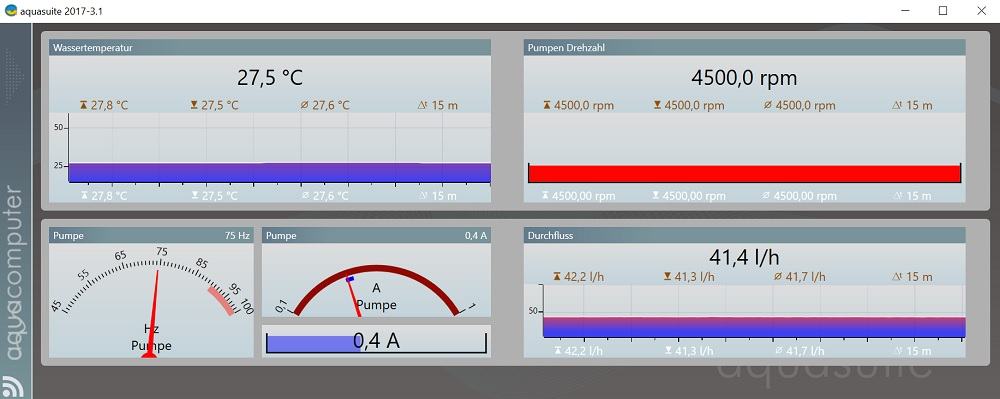1000x399 pixels.
Task: Select the Pumpe panel header showing 75 Hz
Action: (x=151, y=236)
